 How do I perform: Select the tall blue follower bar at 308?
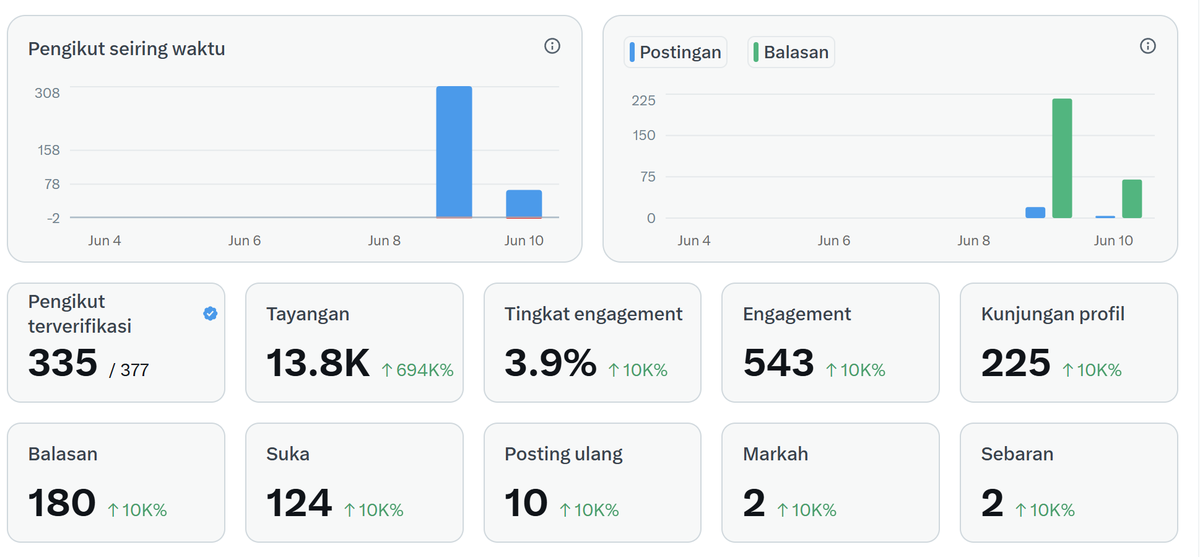(454, 152)
